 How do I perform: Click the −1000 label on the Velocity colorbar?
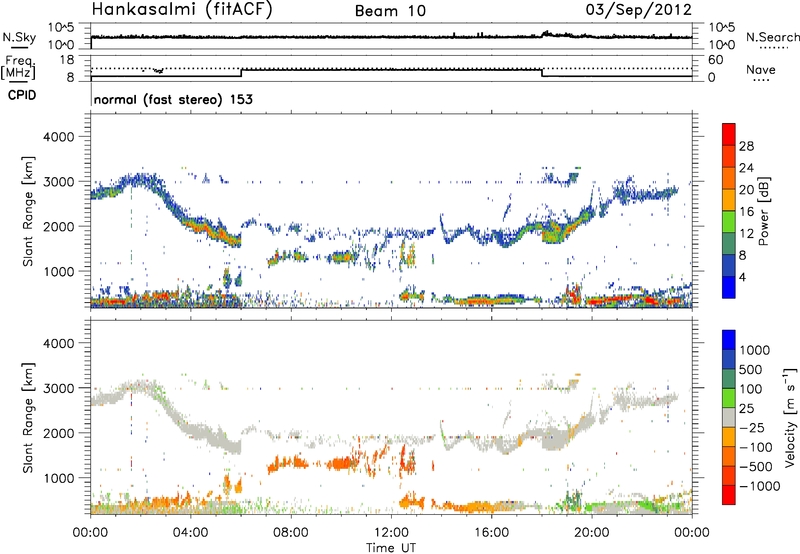pos(759,486)
